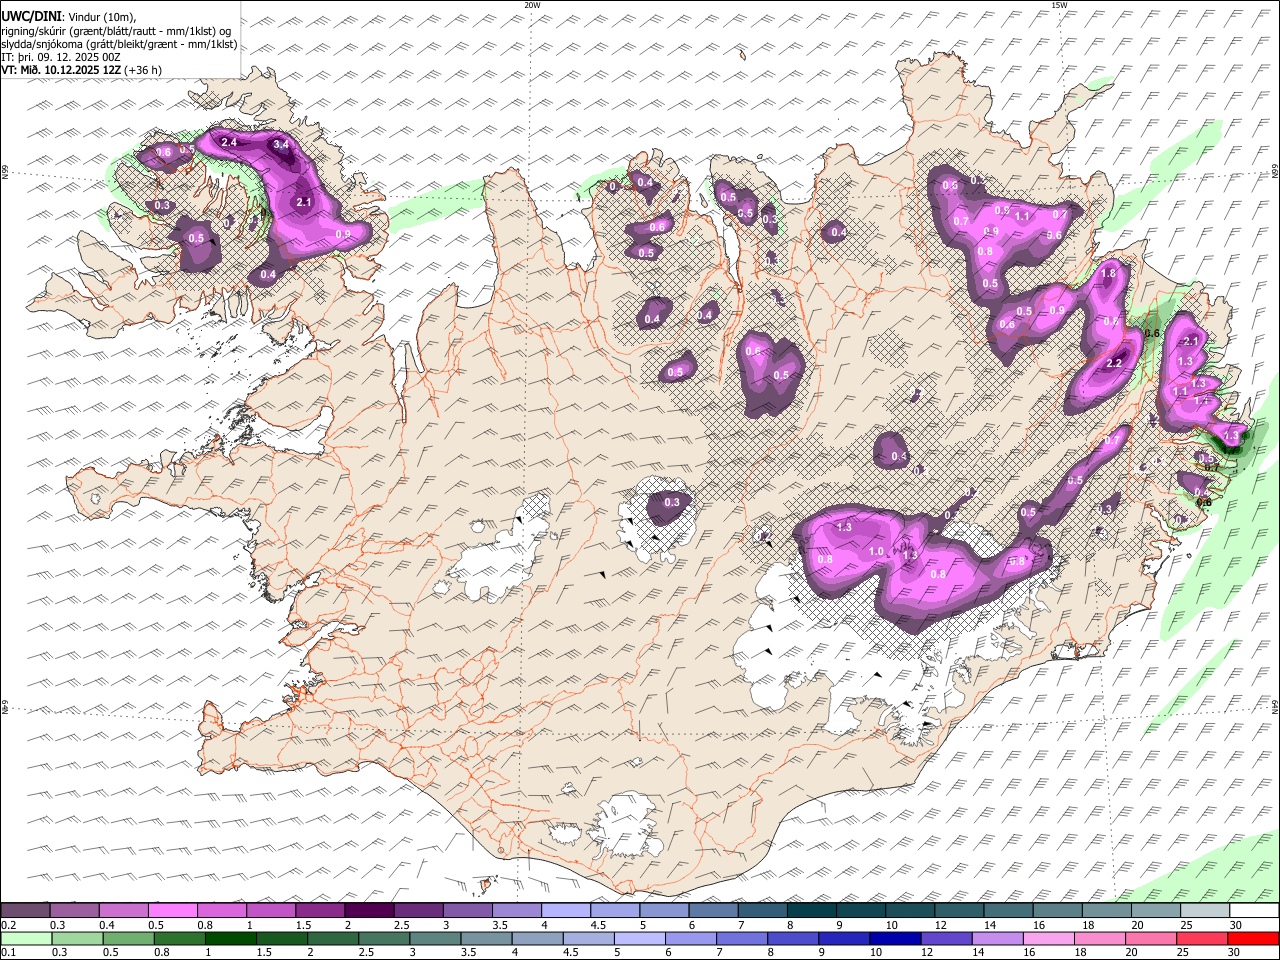The height and width of the screenshot is (960, 1280).
Task: Pick the white 30 swatch ending upper legend
Action: point(1254,910)
